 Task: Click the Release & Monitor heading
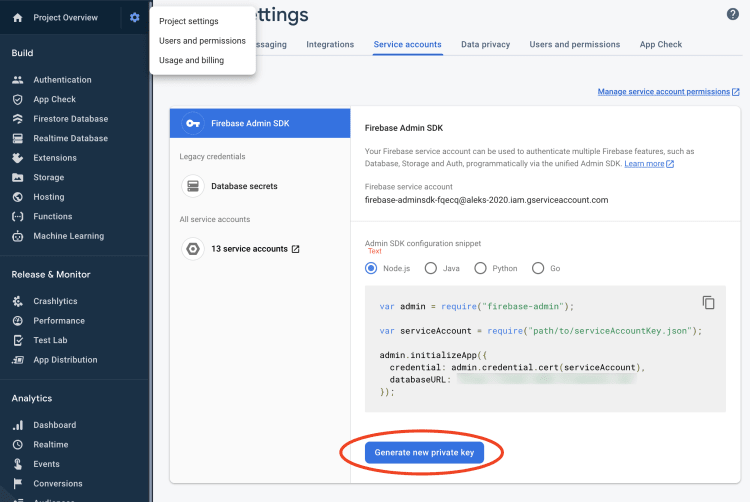[51, 274]
